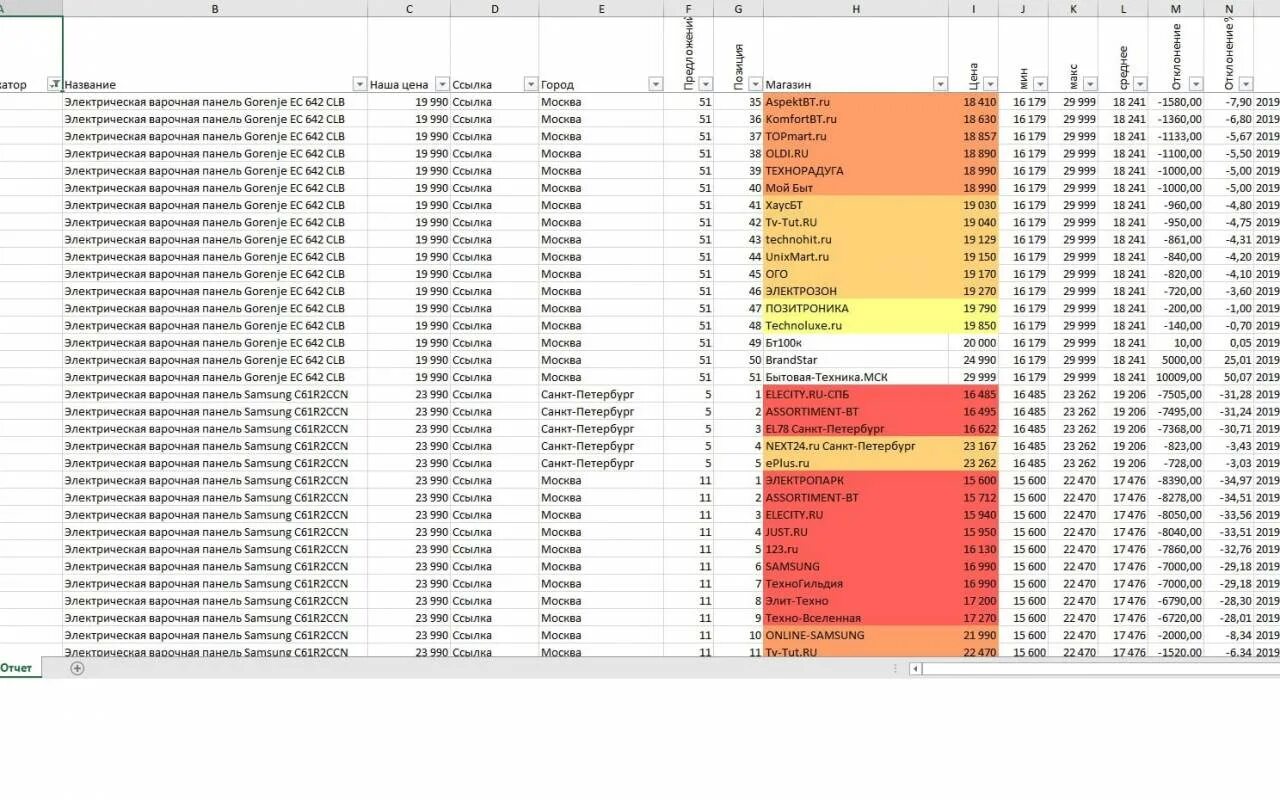Open the макс column filter dropdown
This screenshot has width=1280, height=800.
(1090, 85)
